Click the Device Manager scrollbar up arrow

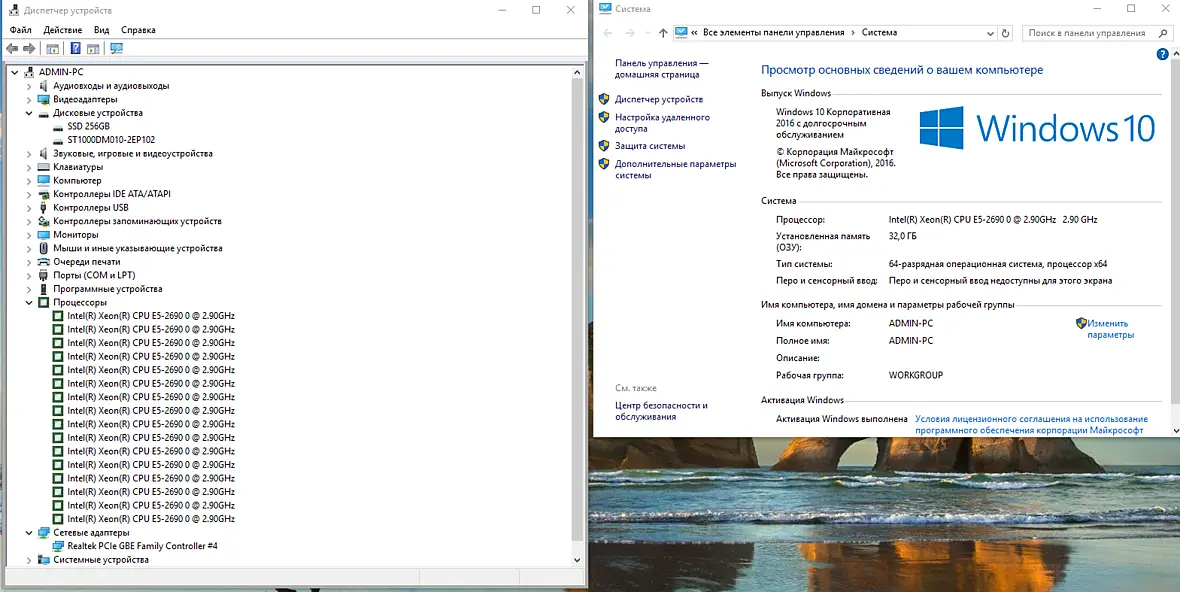click(x=578, y=71)
